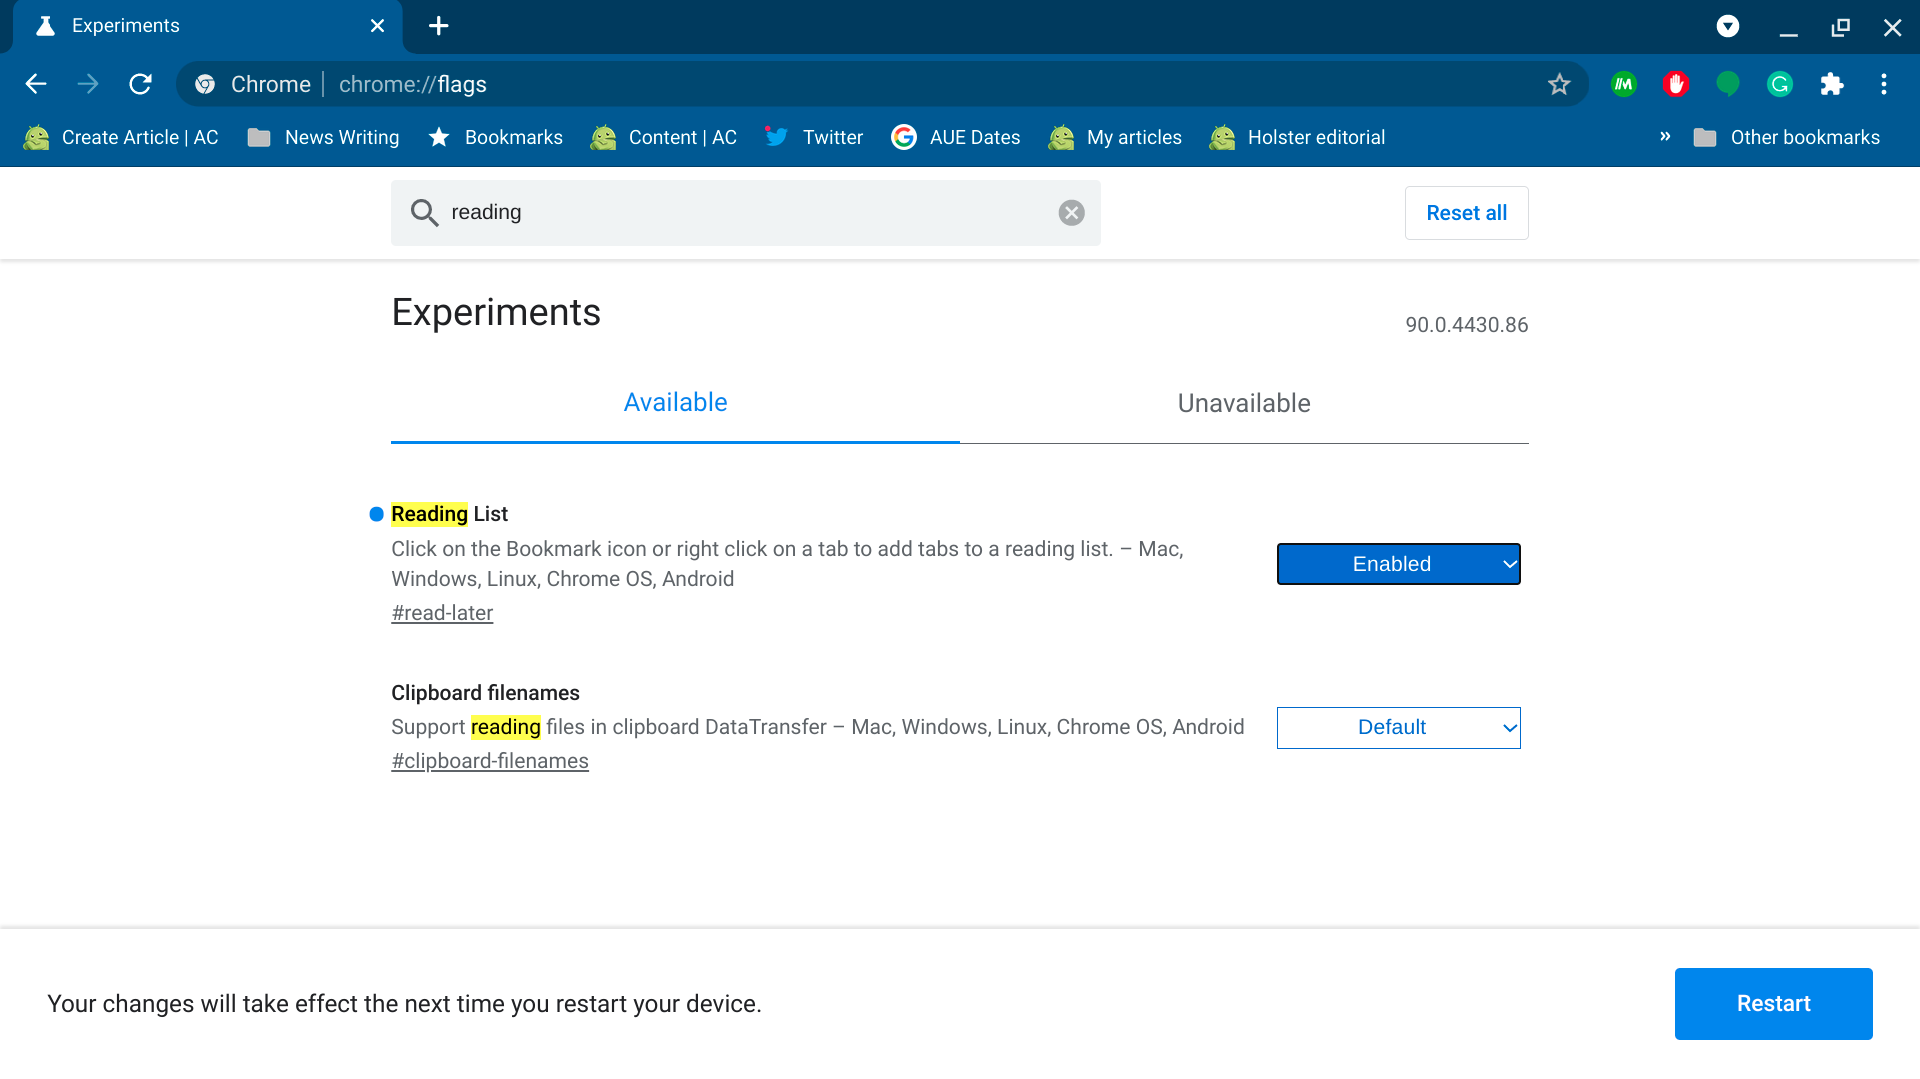Open the AUE Dates bookmark

(x=955, y=138)
